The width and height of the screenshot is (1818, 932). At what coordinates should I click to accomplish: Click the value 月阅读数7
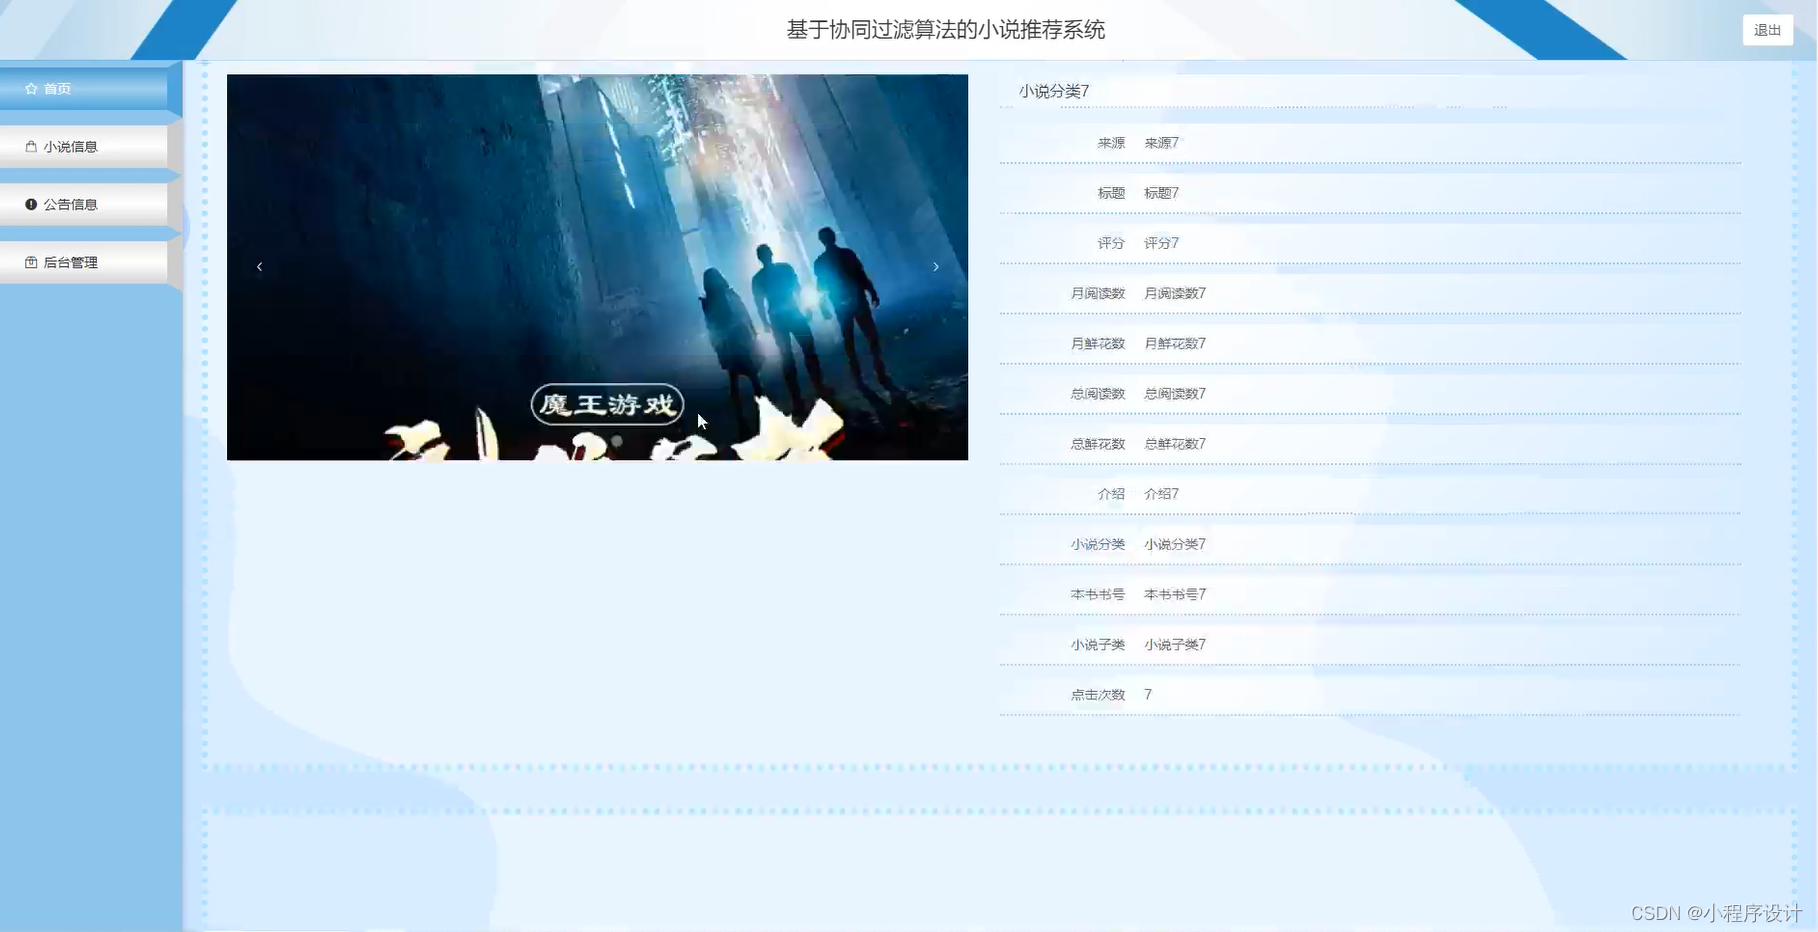[1175, 293]
